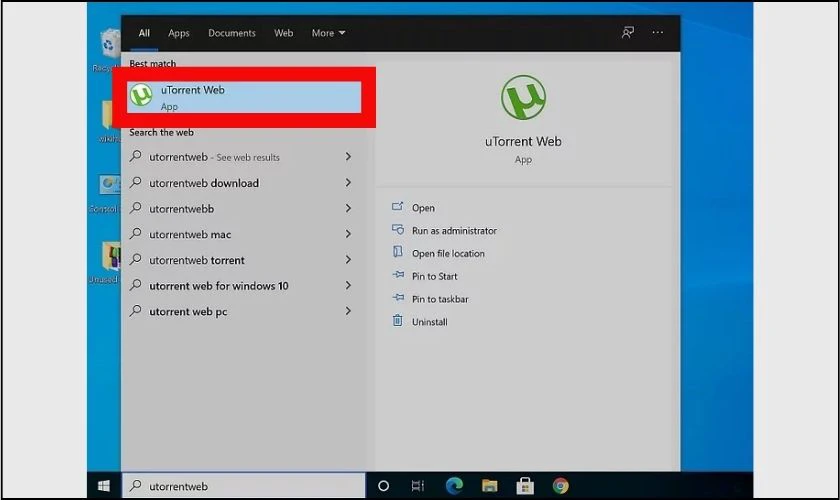Image resolution: width=840 pixels, height=500 pixels.
Task: Click the Uninstall trash icon
Action: (398, 320)
